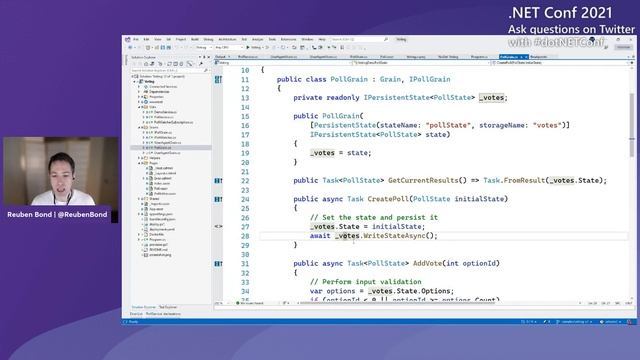
Task: Switch to the PollService.cs editor tab
Action: point(248,57)
